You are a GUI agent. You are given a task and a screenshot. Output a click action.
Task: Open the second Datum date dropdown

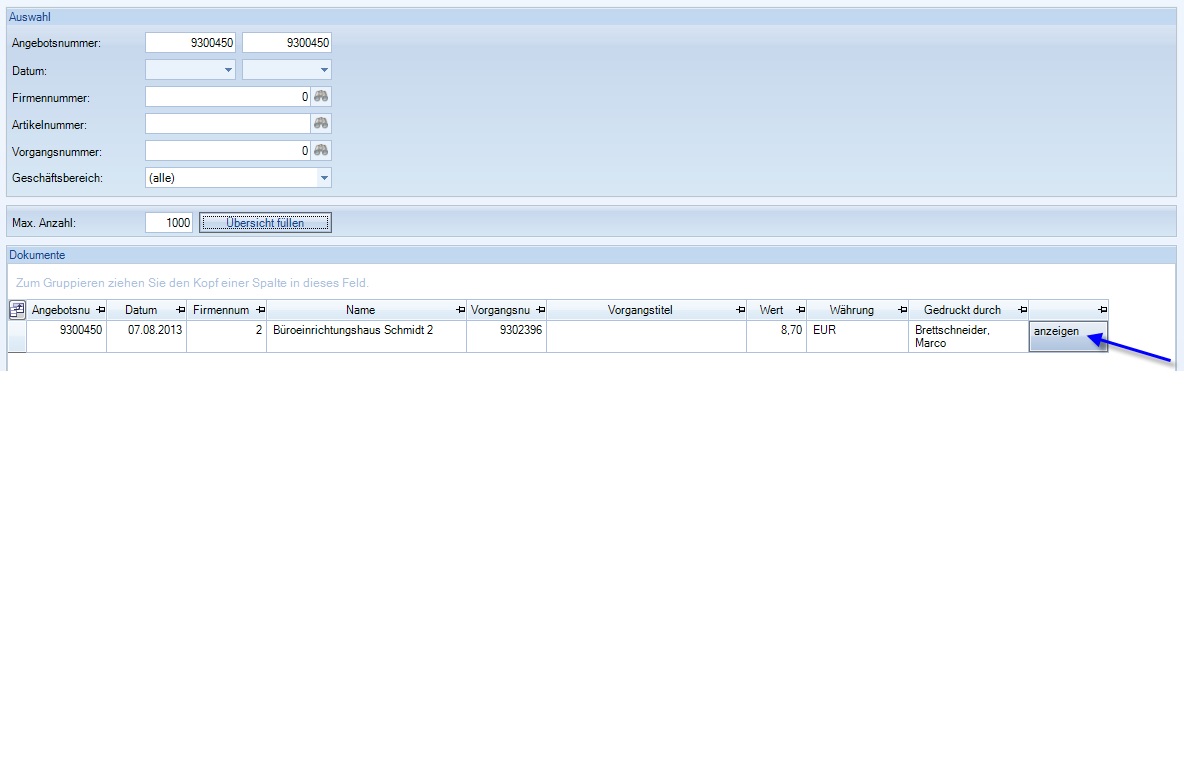tap(324, 70)
